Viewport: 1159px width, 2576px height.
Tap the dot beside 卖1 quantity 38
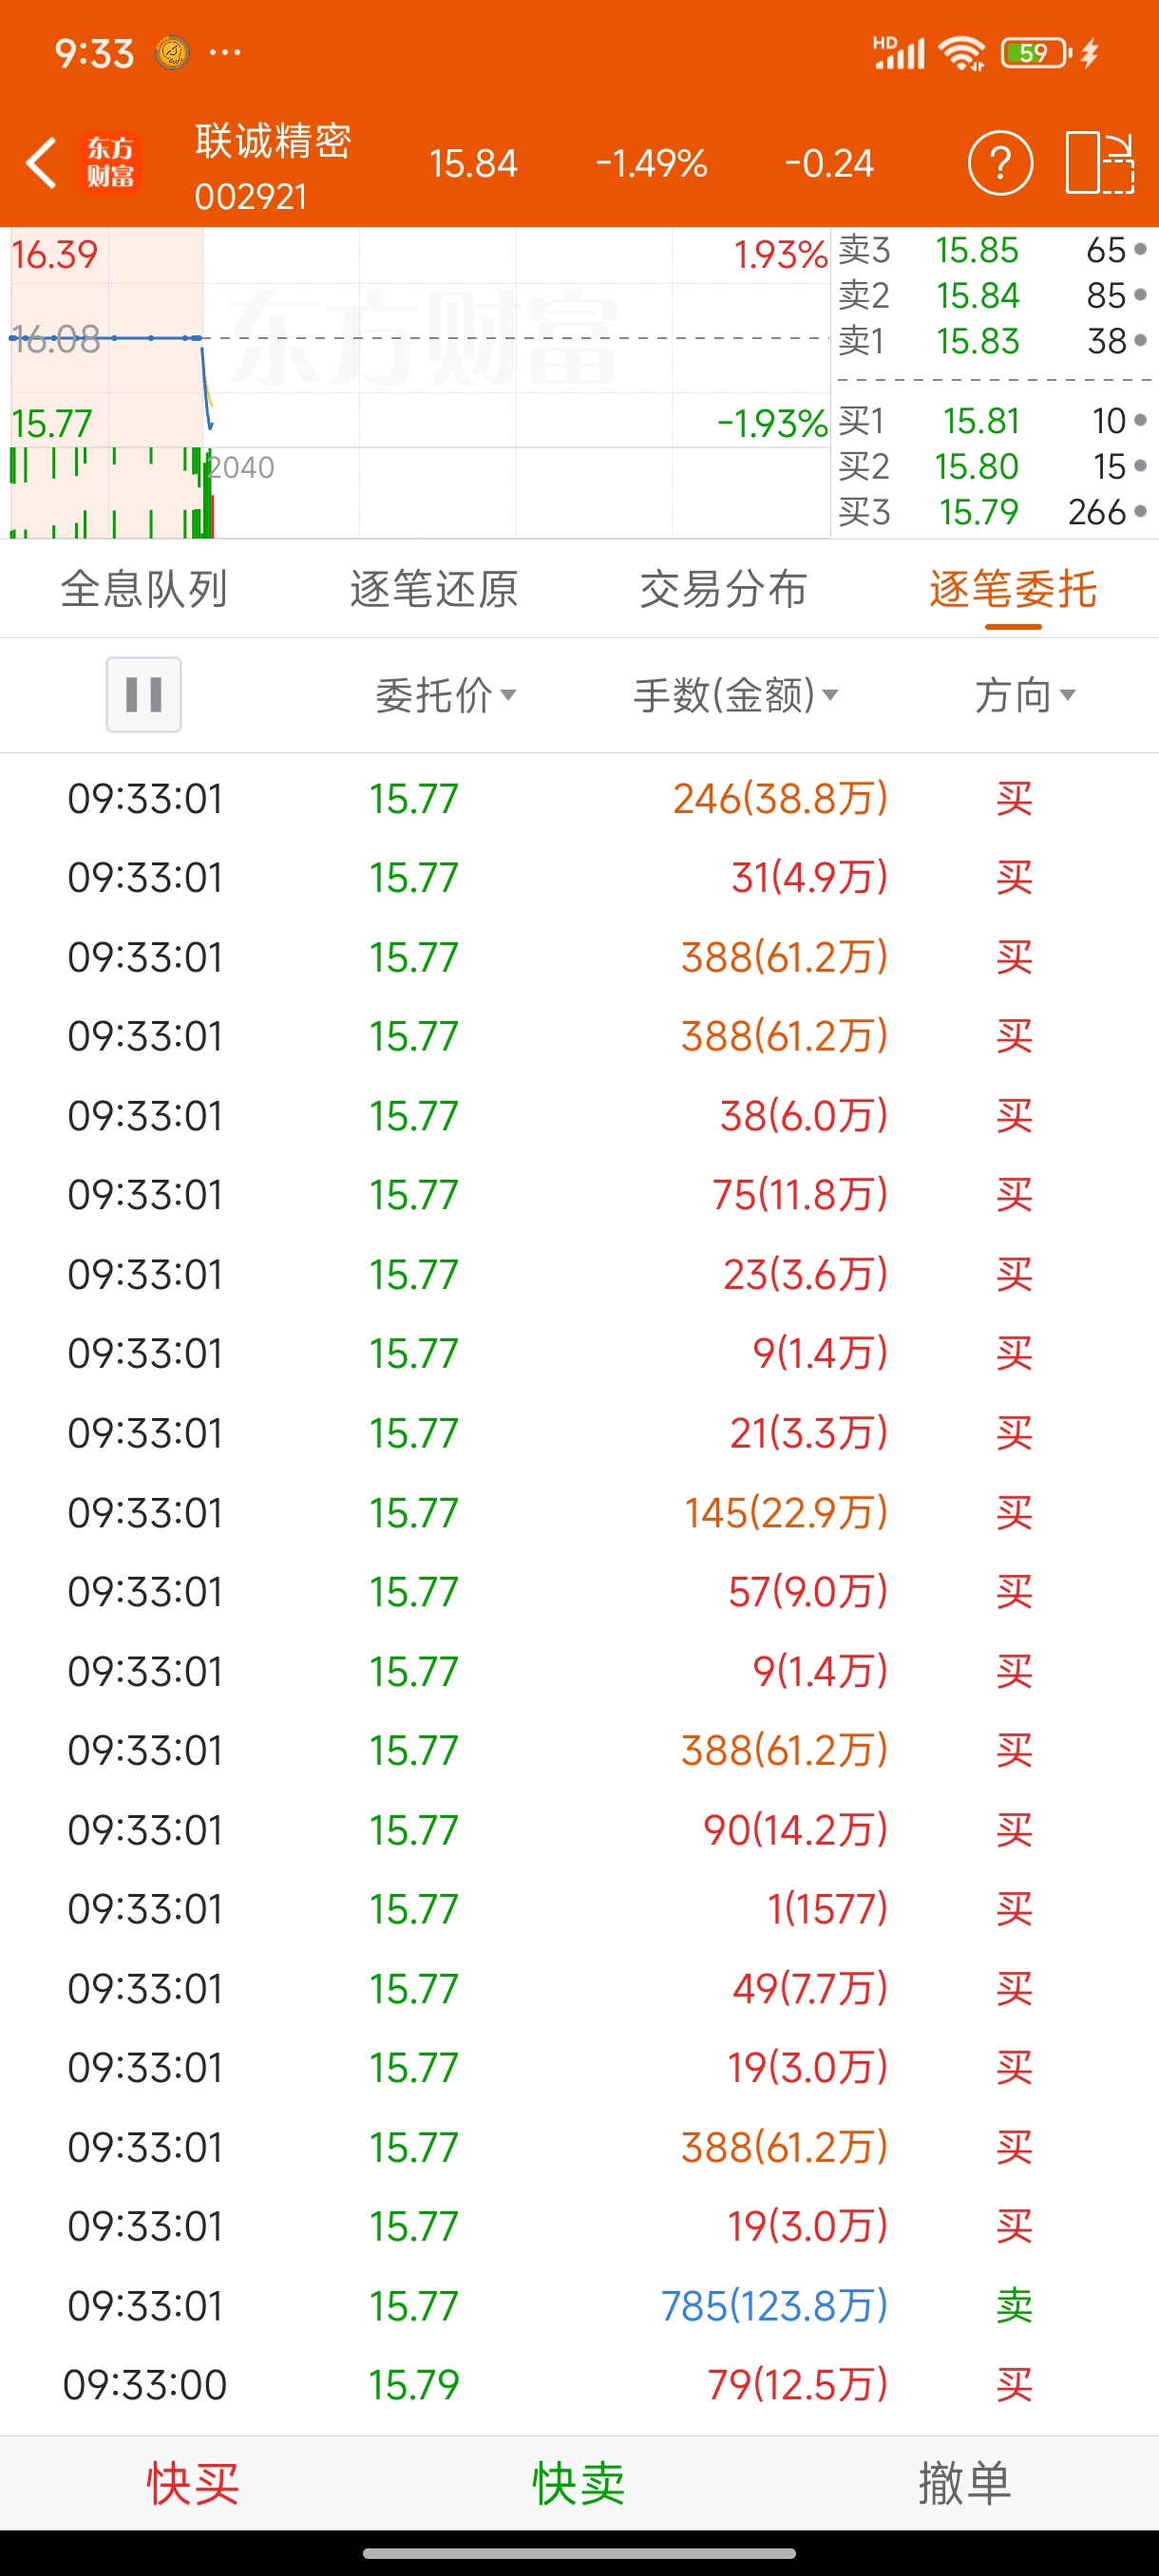click(1140, 341)
